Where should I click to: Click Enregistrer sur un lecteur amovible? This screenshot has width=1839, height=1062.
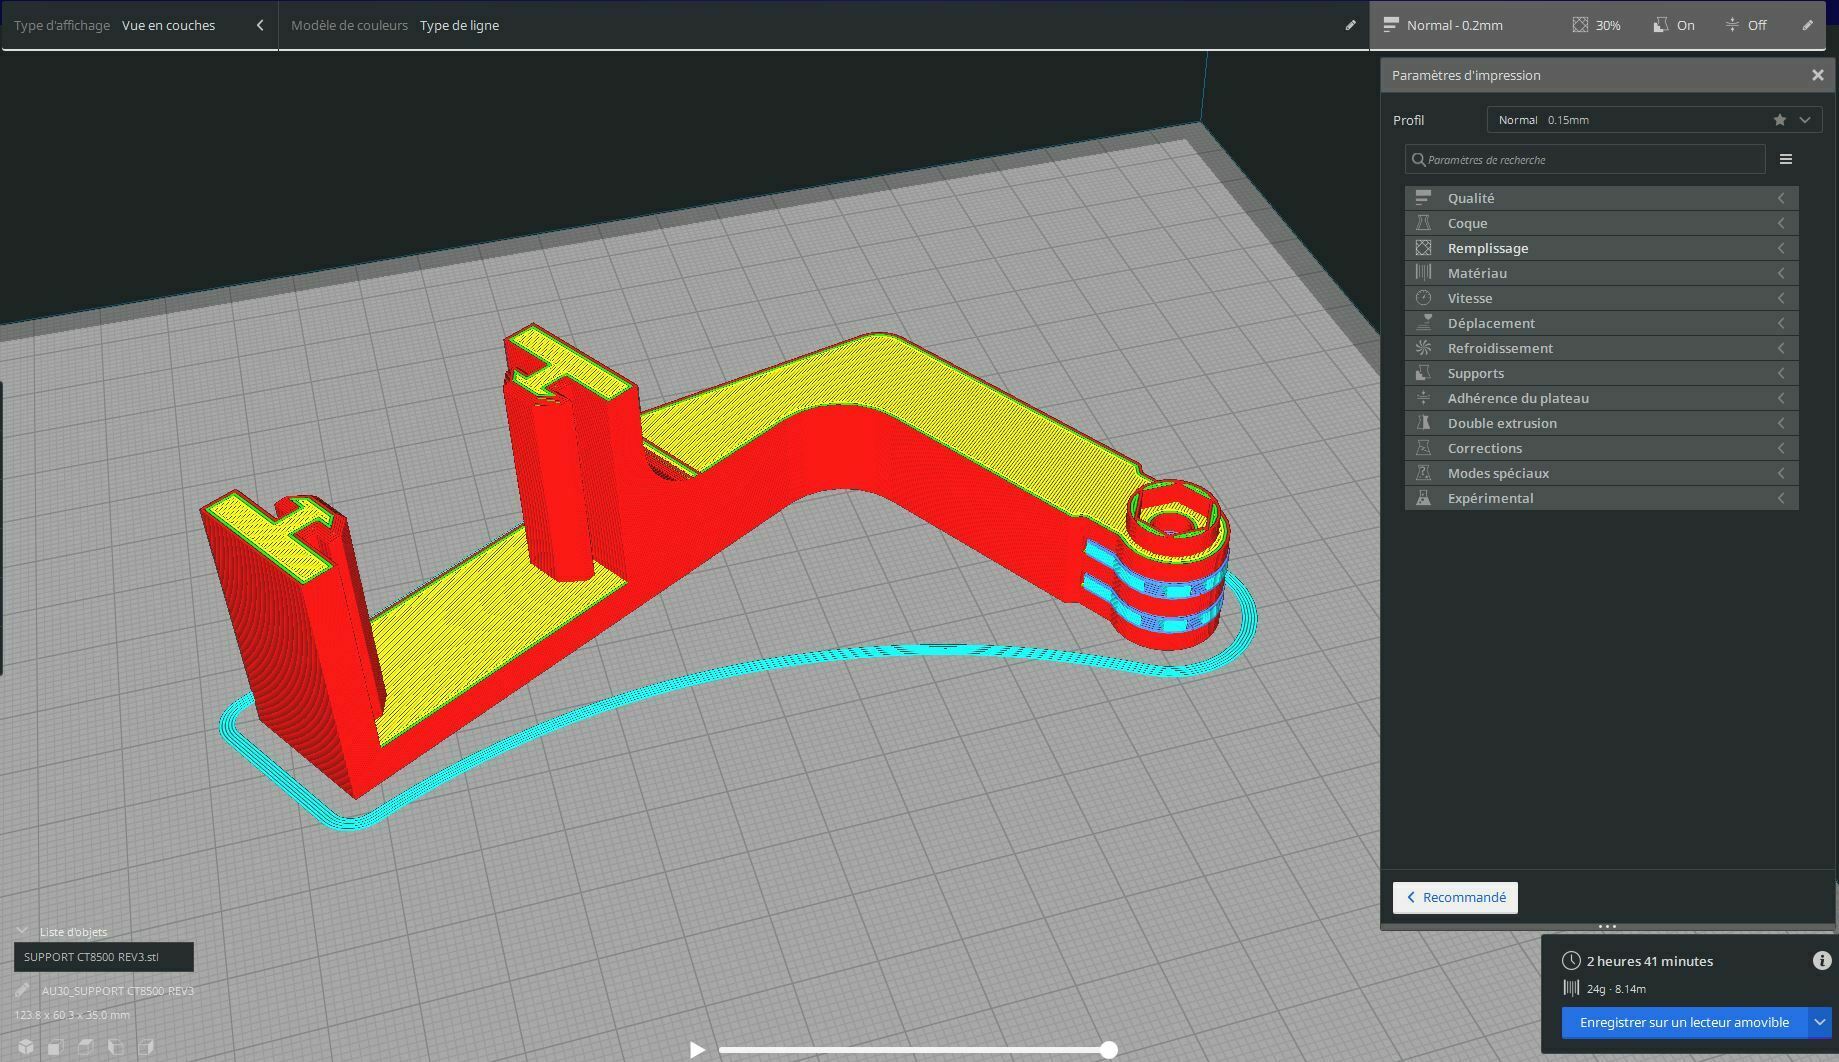1684,1022
